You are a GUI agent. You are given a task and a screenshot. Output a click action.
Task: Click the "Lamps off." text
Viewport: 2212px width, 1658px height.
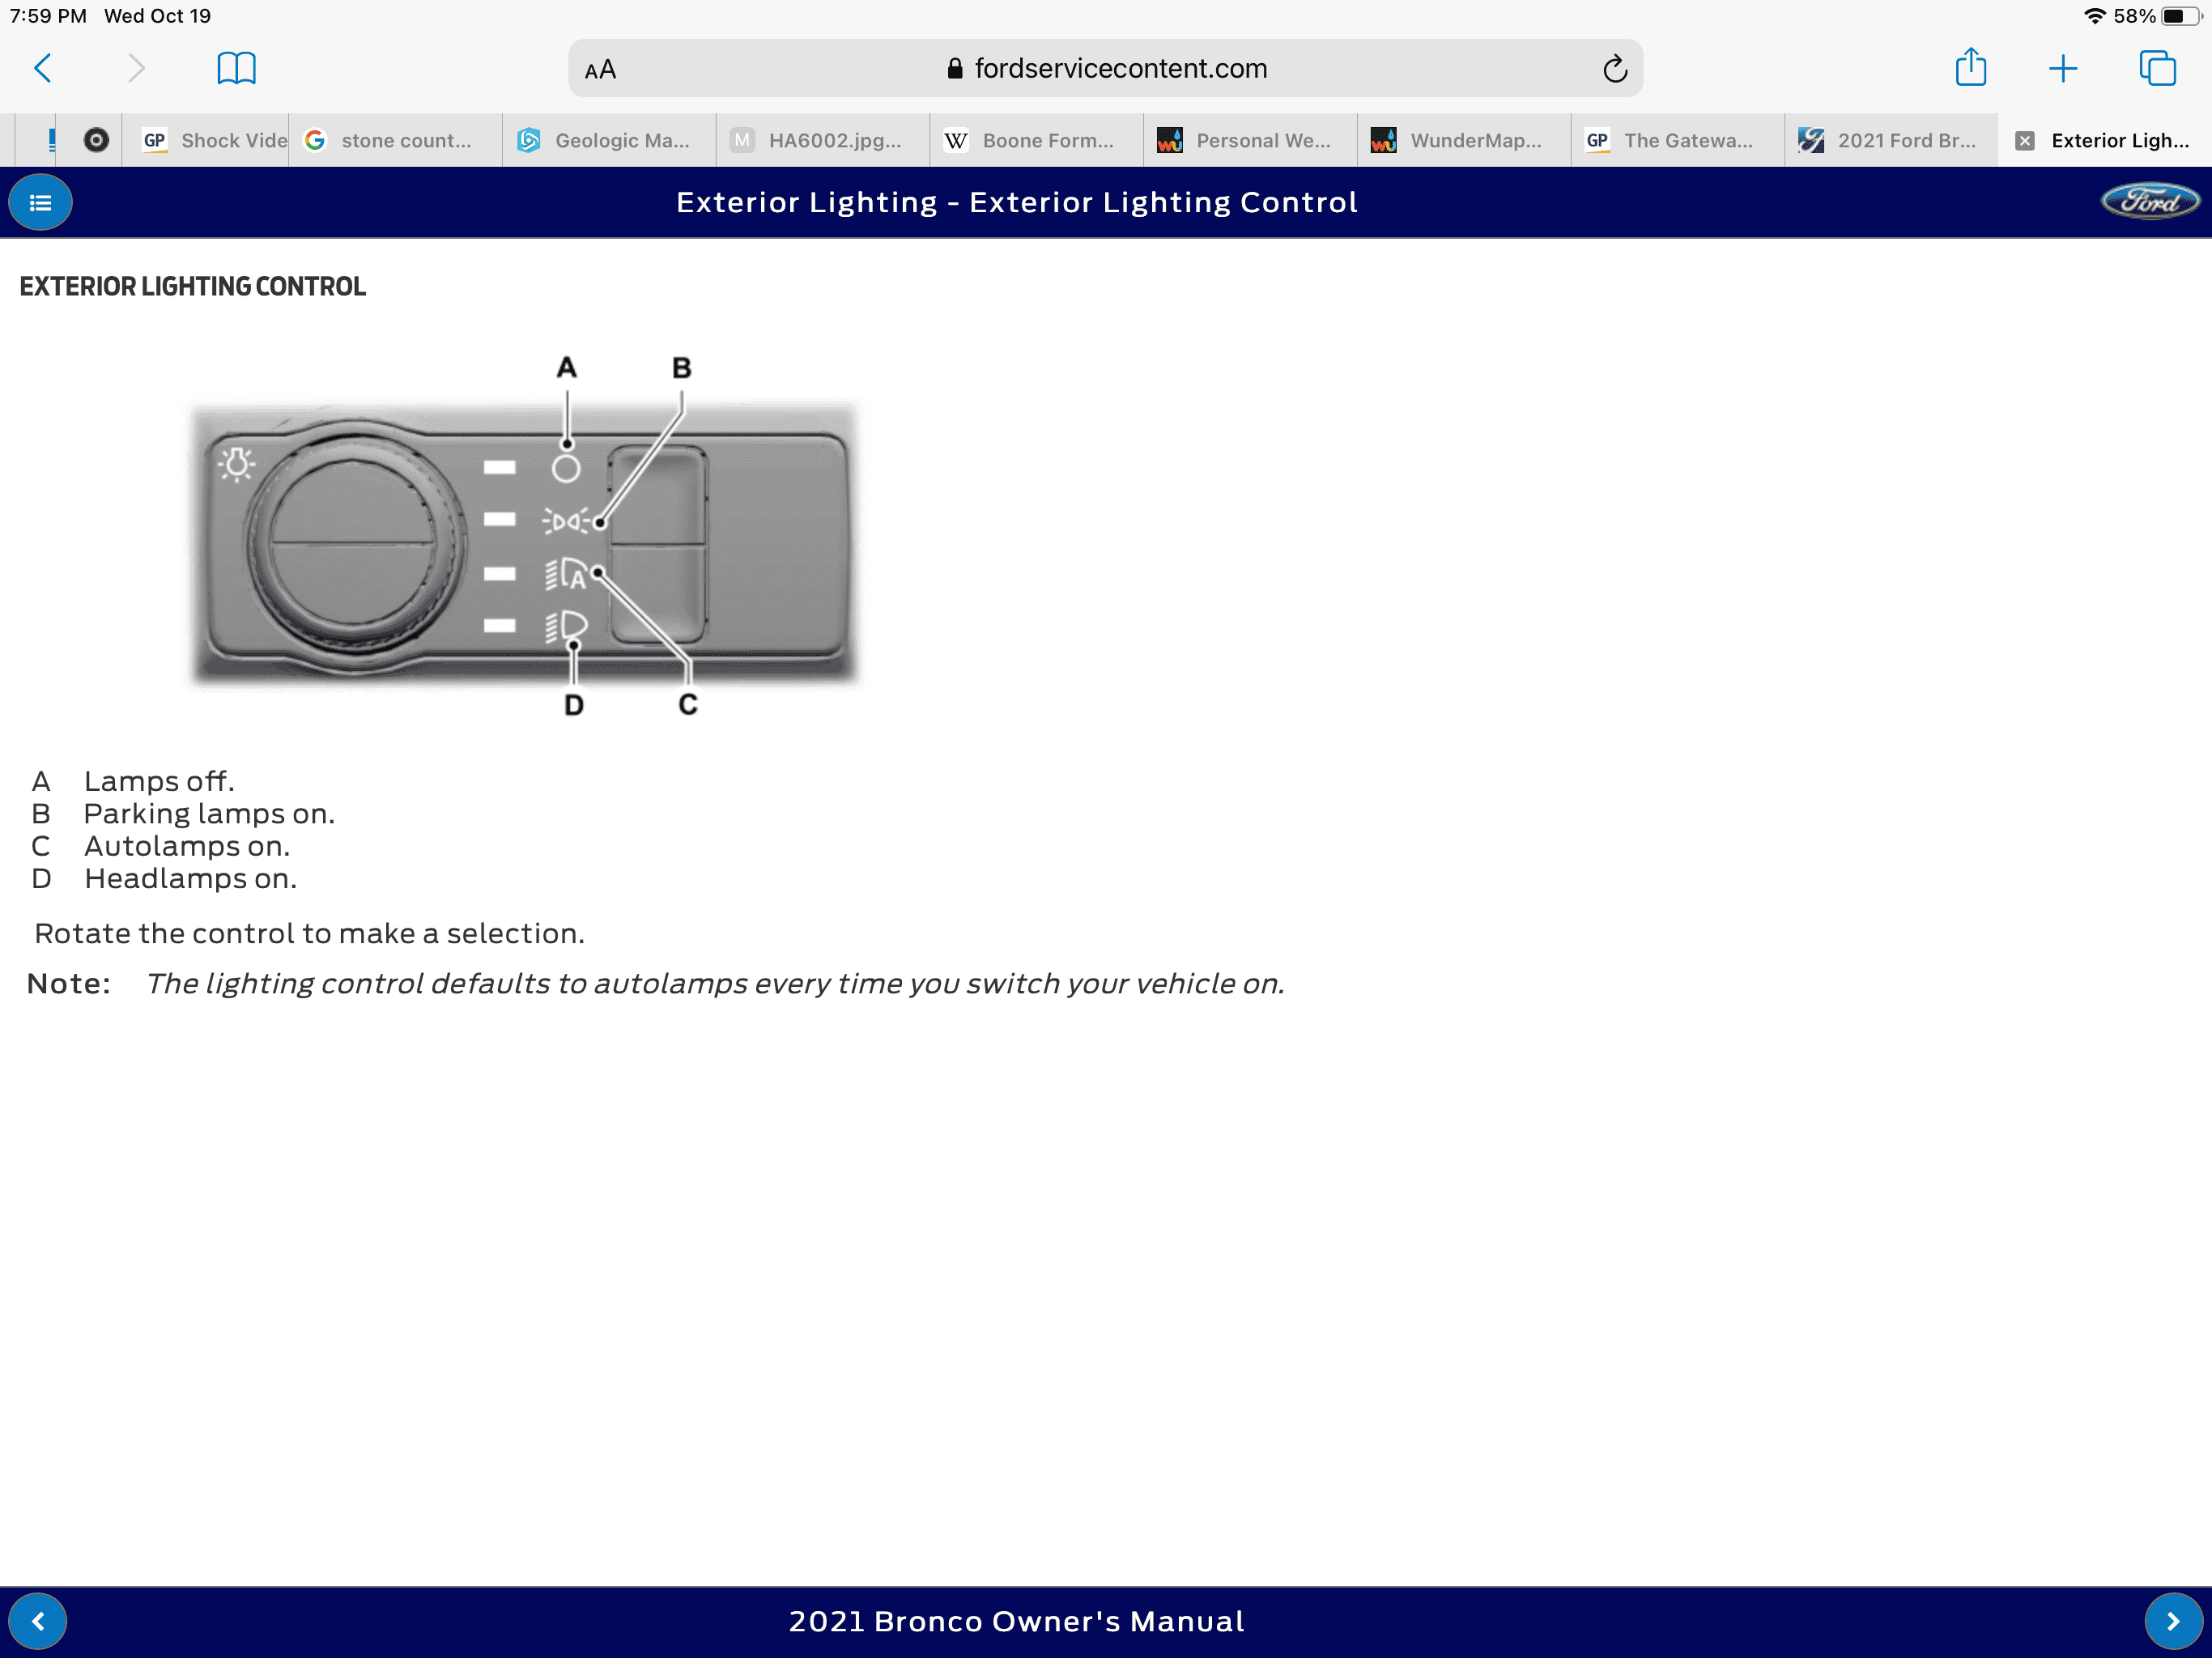point(159,781)
